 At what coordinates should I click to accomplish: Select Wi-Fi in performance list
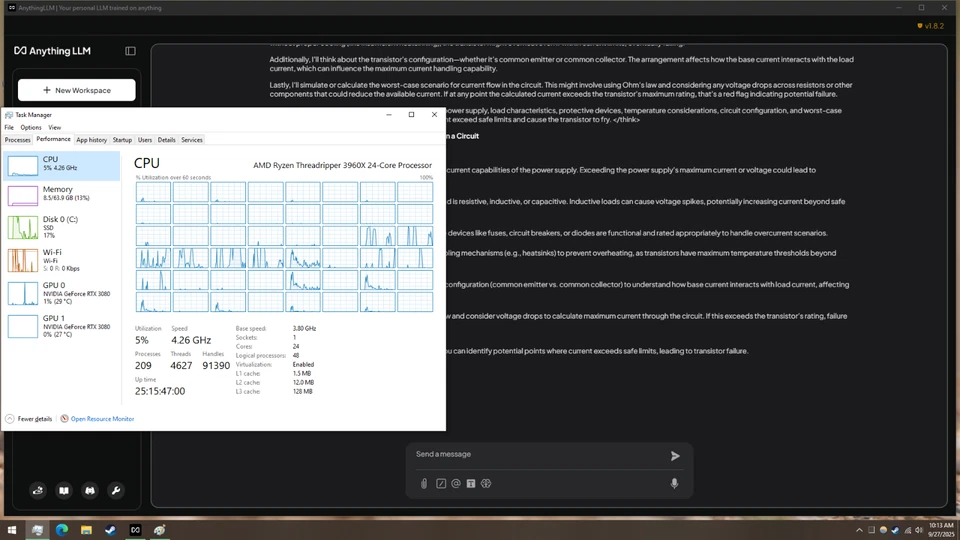coord(61,260)
